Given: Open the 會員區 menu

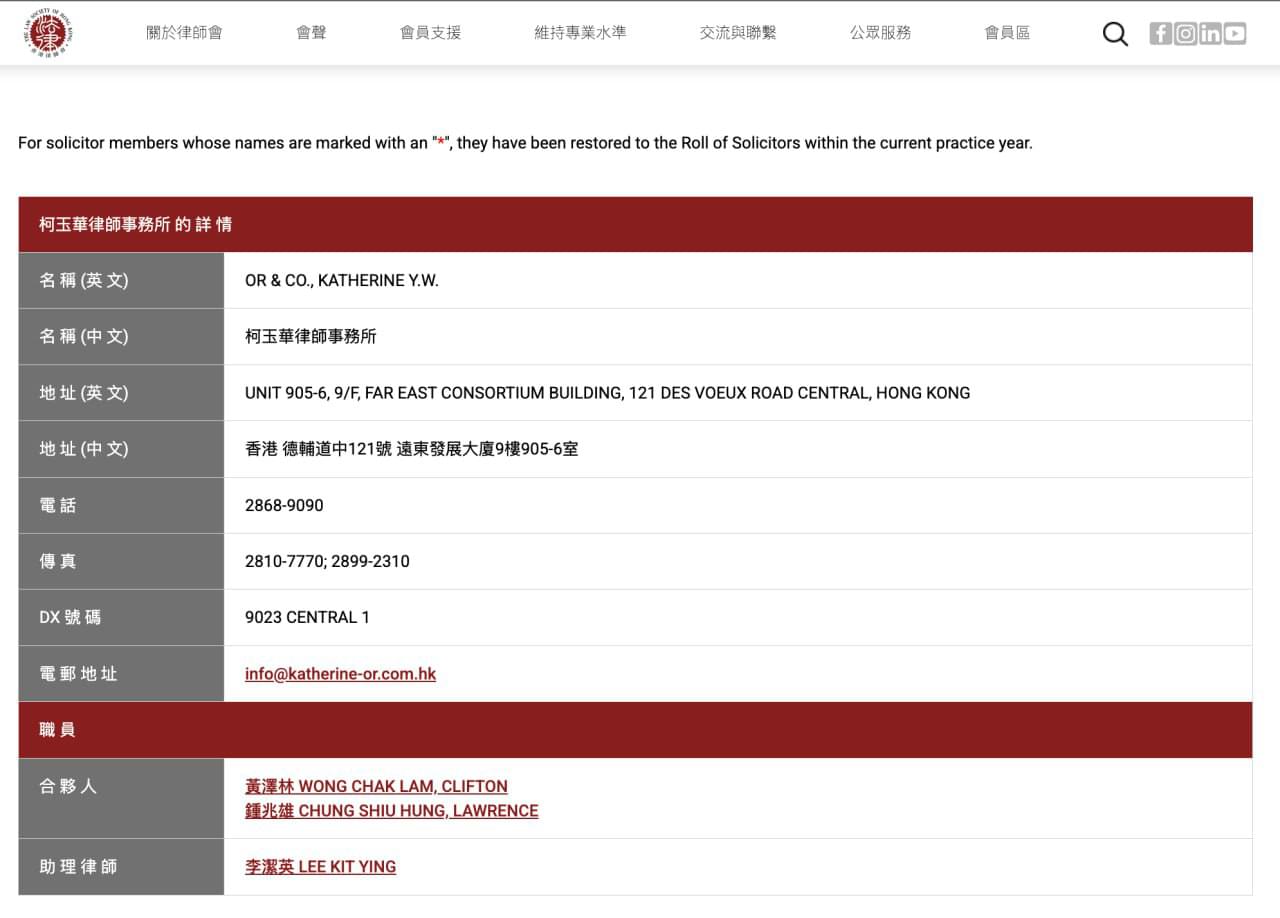Looking at the screenshot, I should (x=1007, y=33).
